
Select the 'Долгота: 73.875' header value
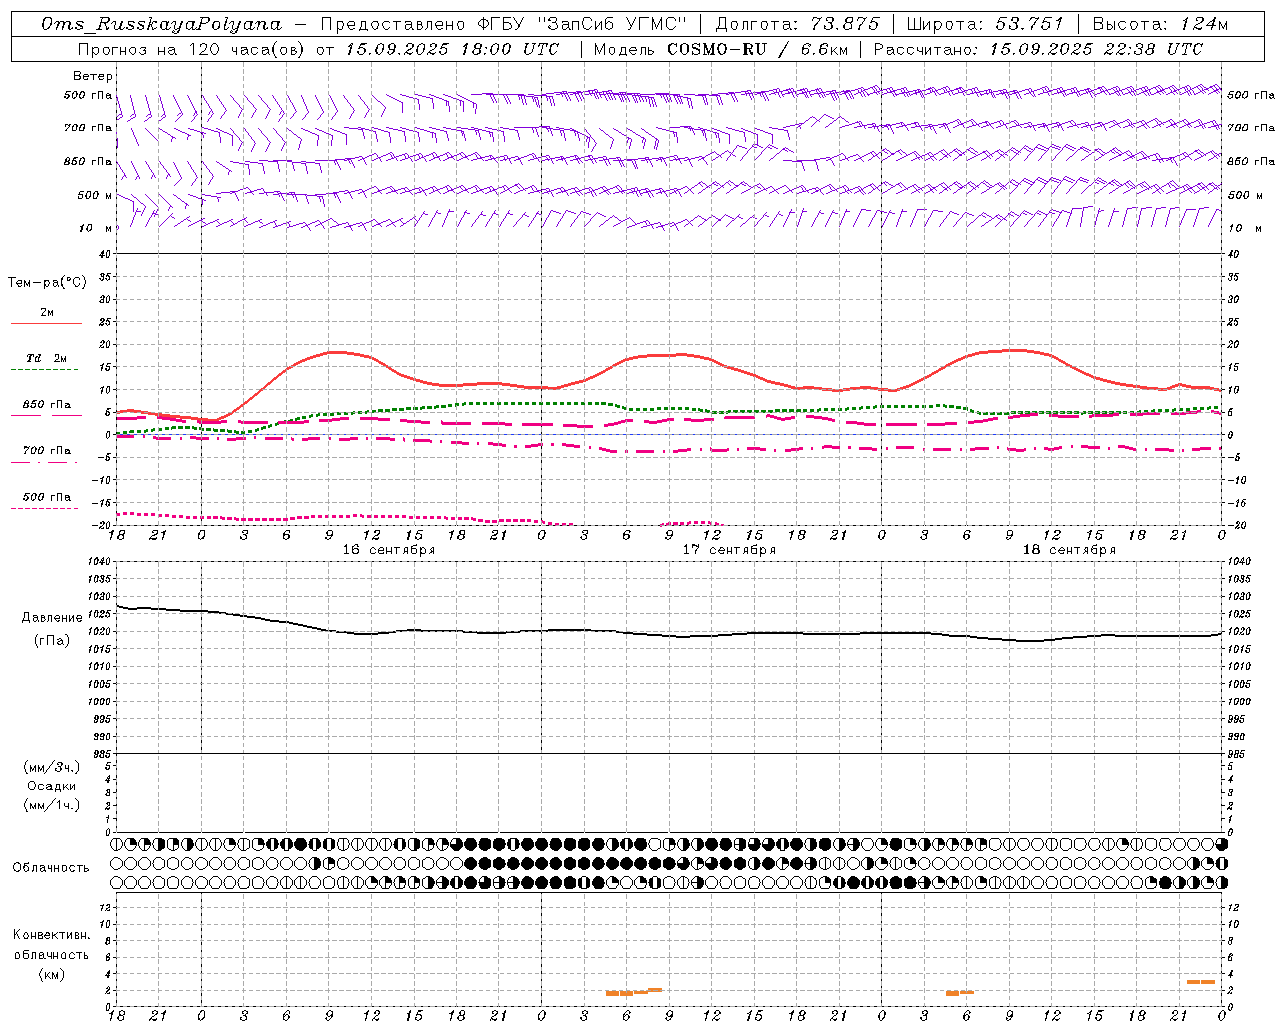[x=797, y=24]
